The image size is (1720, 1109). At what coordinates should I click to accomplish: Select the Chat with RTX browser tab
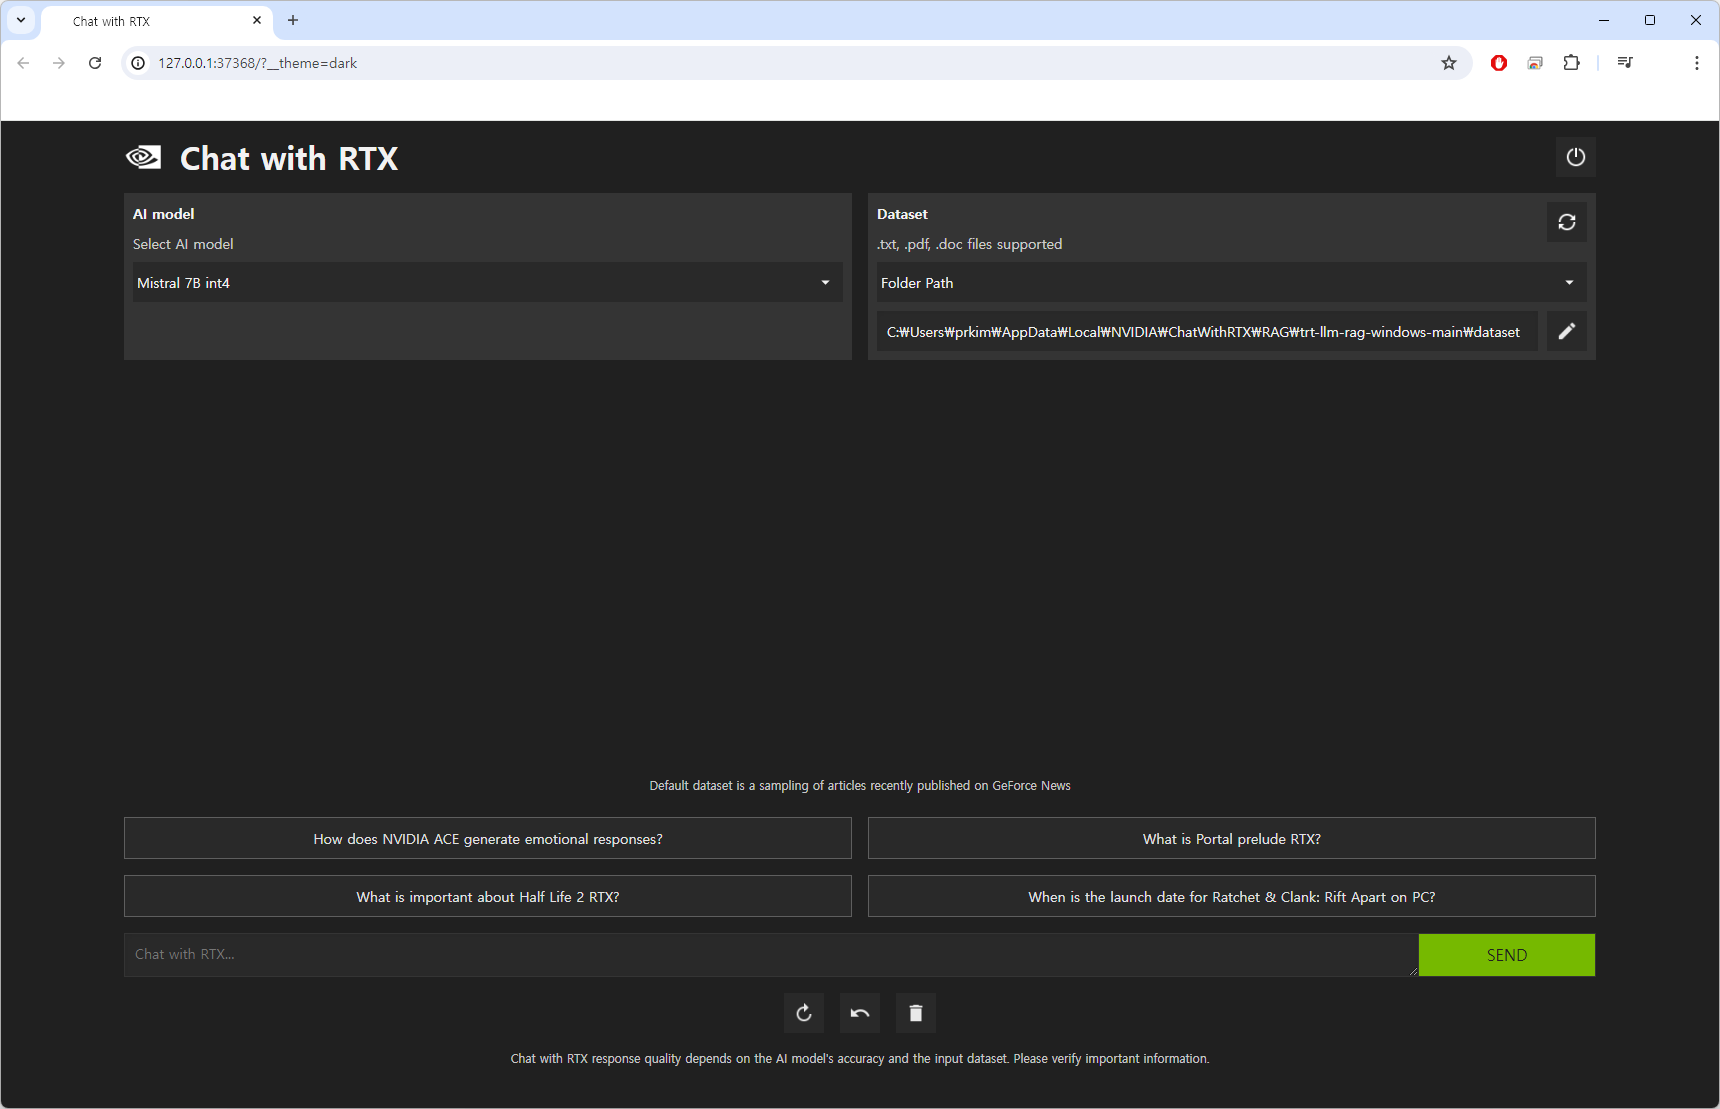[157, 21]
